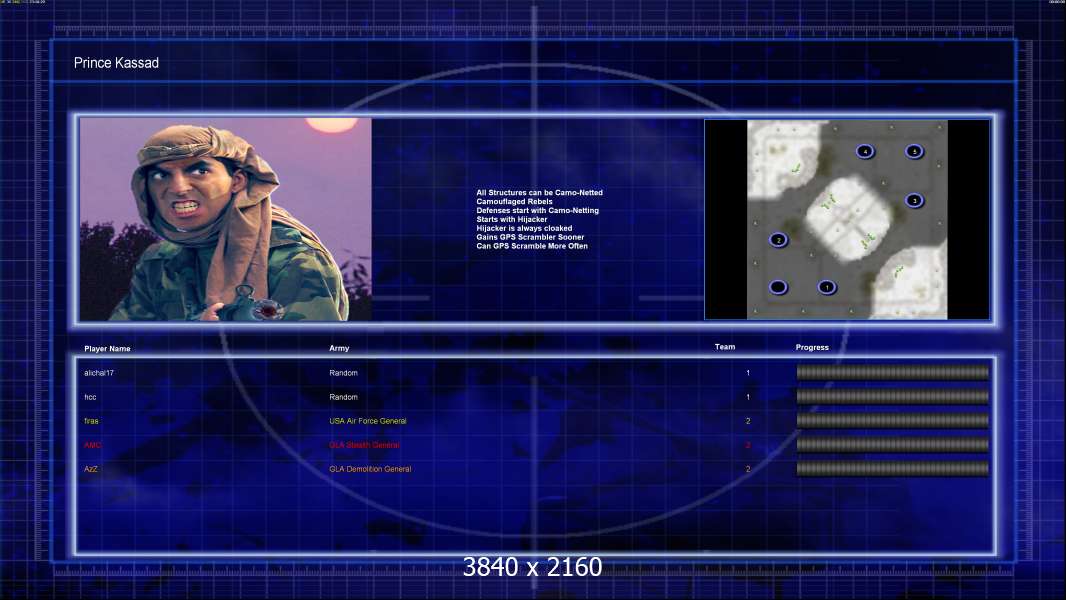The image size is (1066, 600).
Task: Click 'Camouflaged Rebels' ability line
Action: point(515,202)
